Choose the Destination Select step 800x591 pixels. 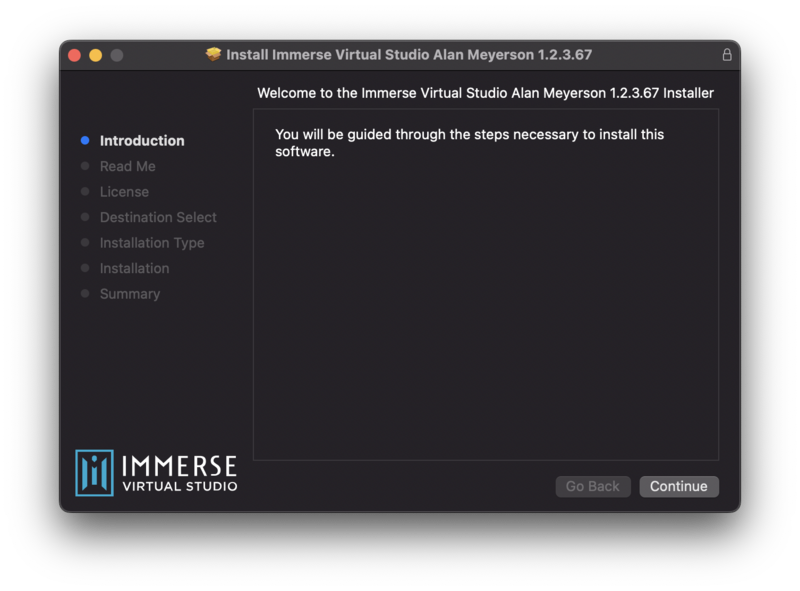[158, 217]
